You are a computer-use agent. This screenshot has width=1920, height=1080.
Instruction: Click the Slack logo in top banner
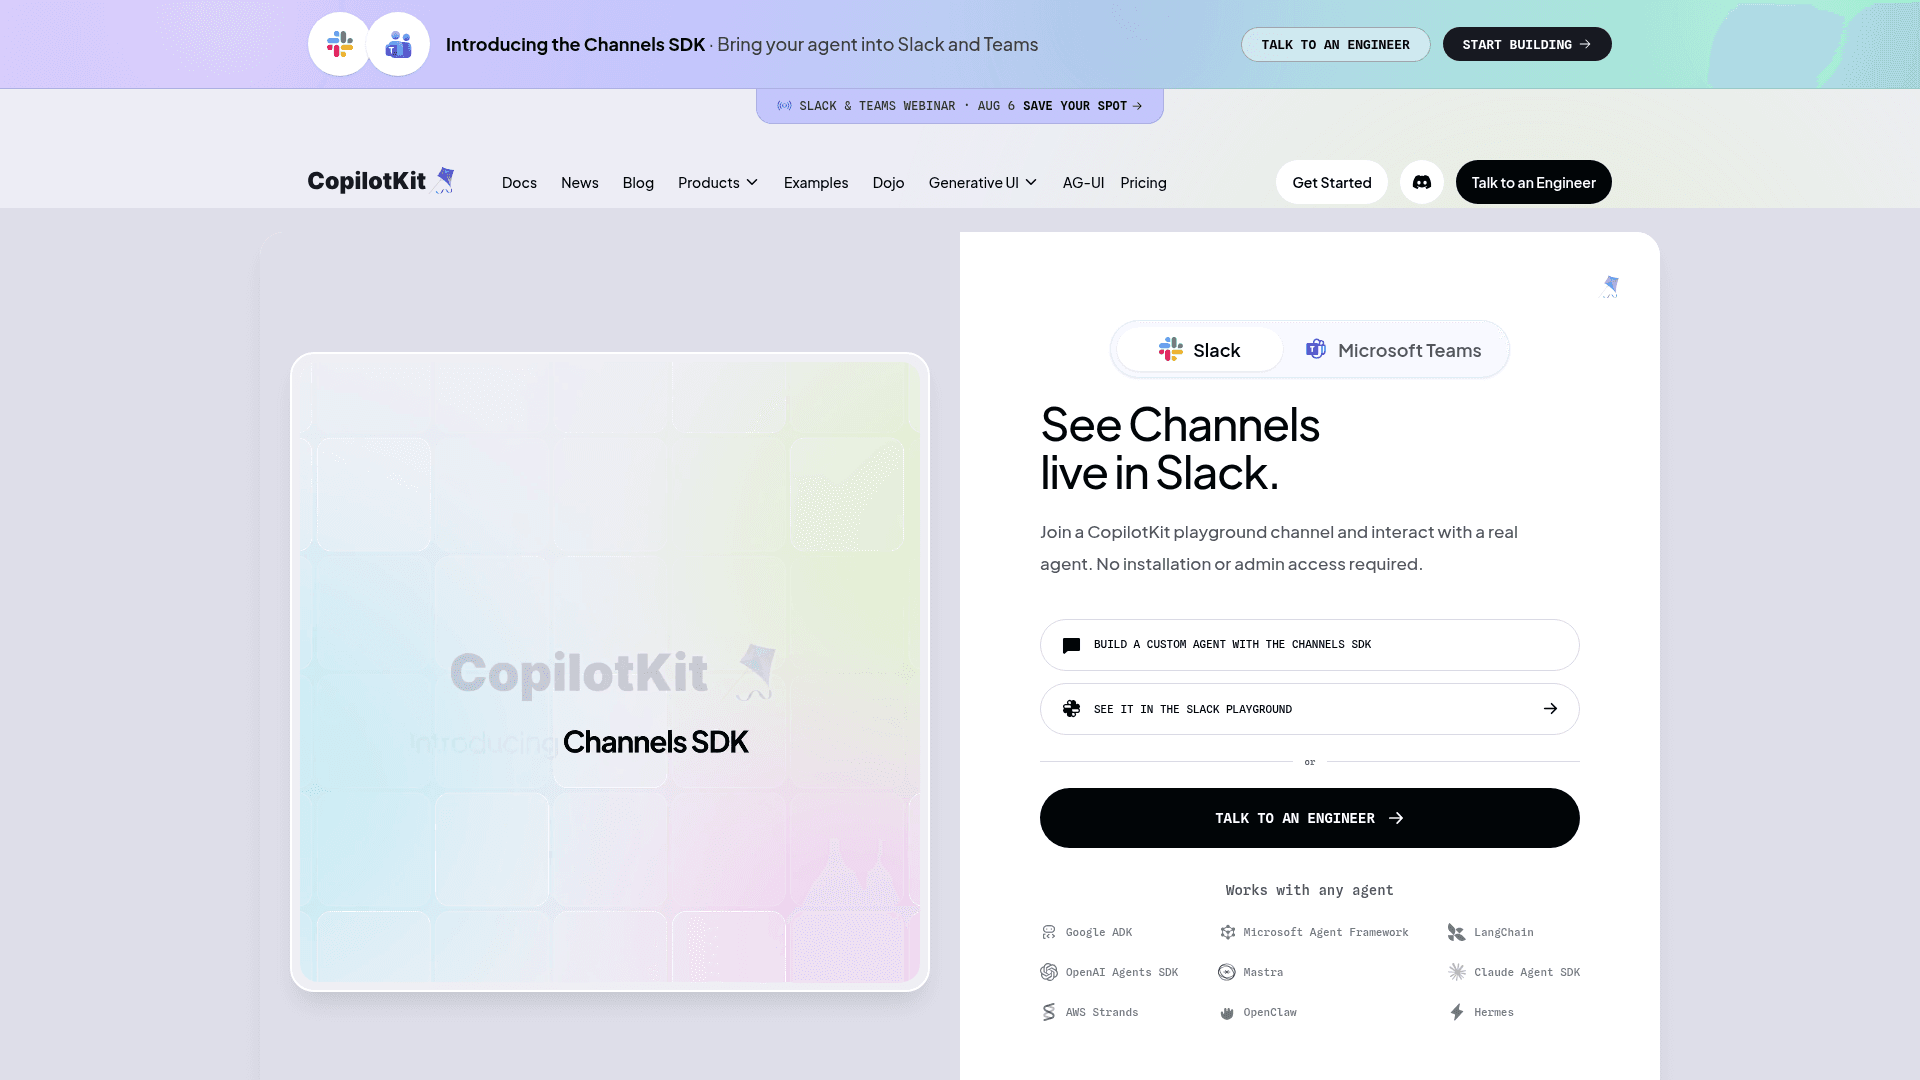339,44
